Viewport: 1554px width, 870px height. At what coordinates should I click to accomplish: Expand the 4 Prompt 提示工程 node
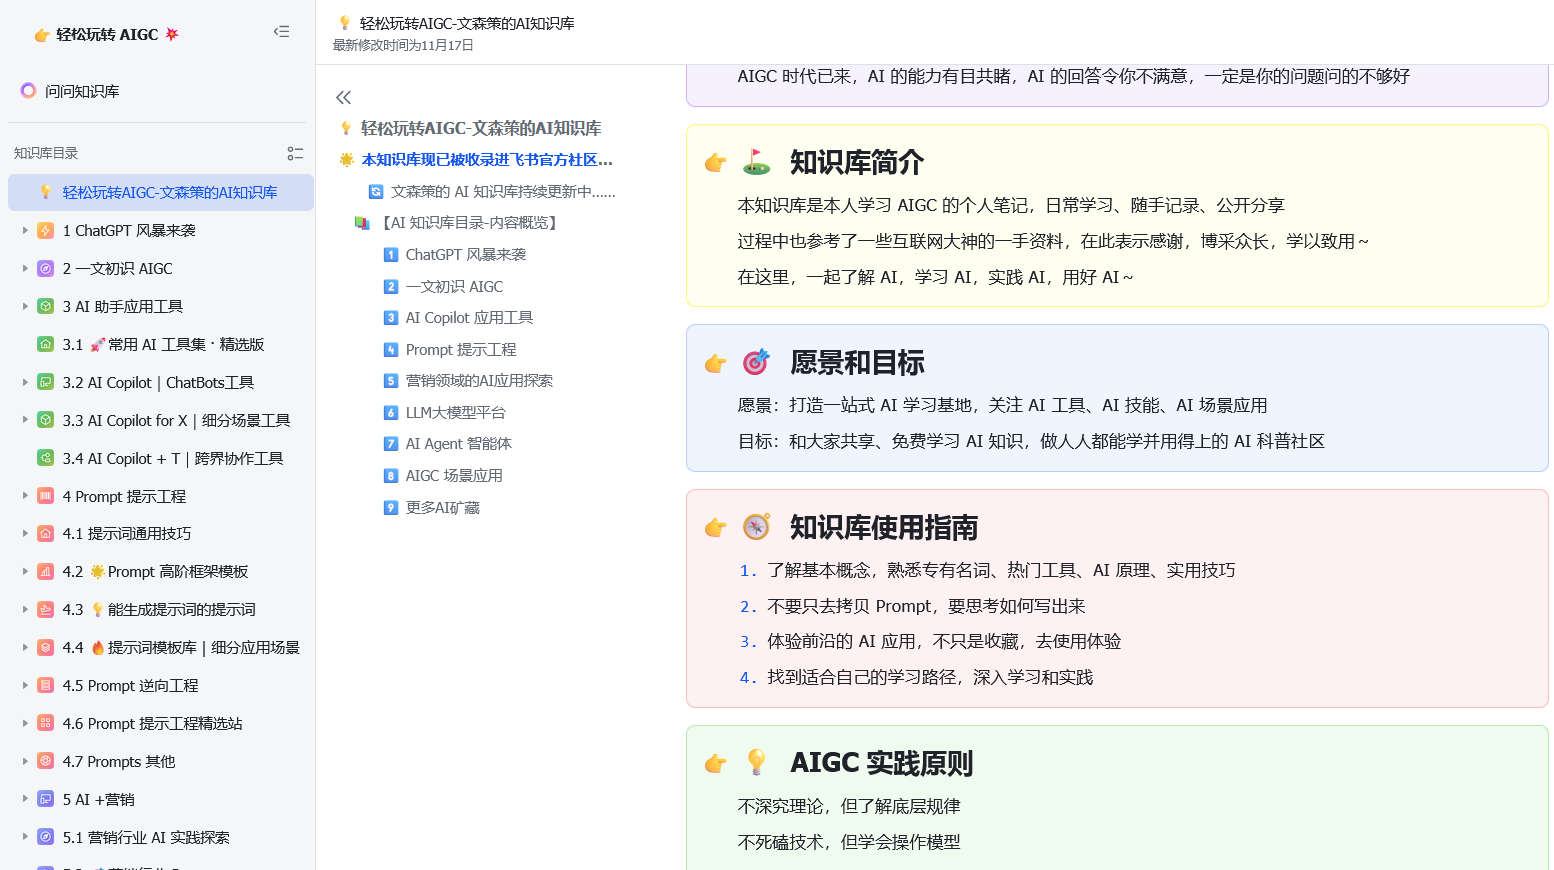click(x=25, y=496)
